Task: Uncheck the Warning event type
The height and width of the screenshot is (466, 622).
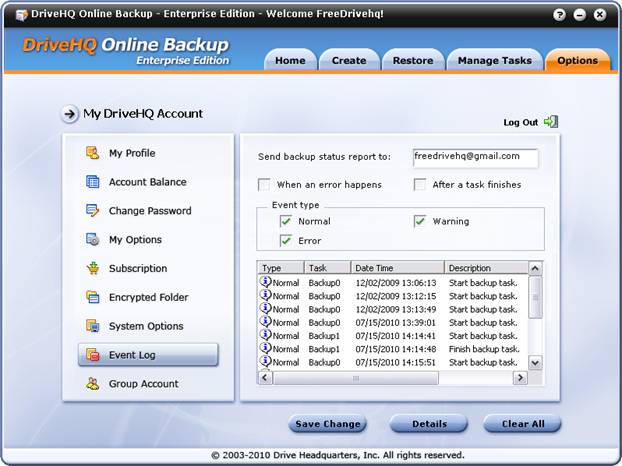Action: (420, 221)
